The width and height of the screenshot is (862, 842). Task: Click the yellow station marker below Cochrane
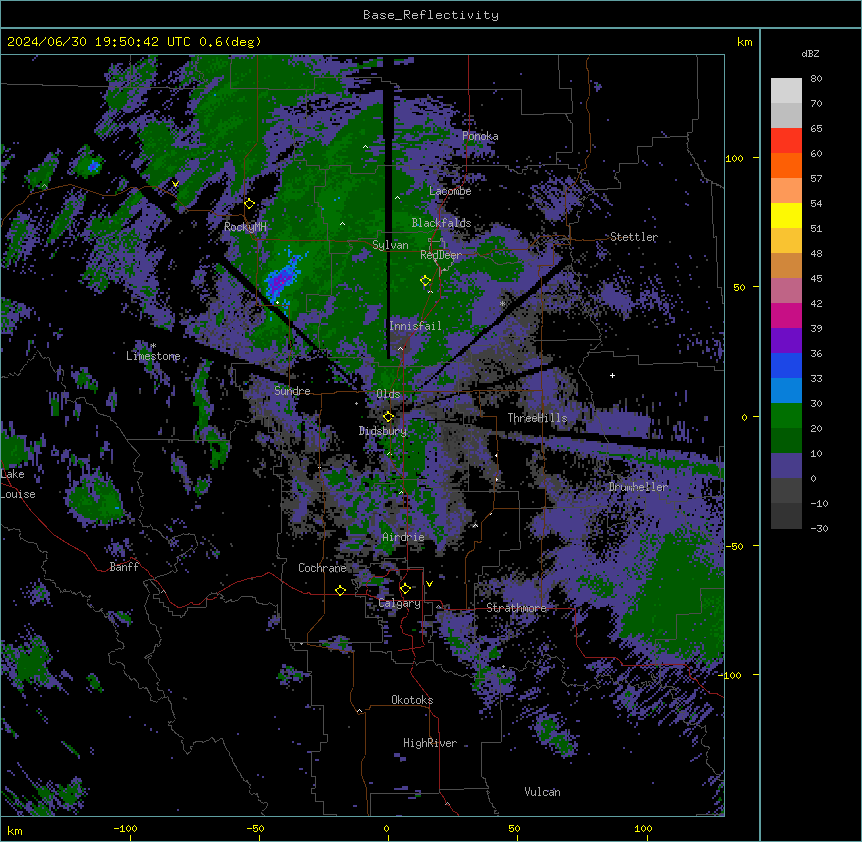(340, 590)
